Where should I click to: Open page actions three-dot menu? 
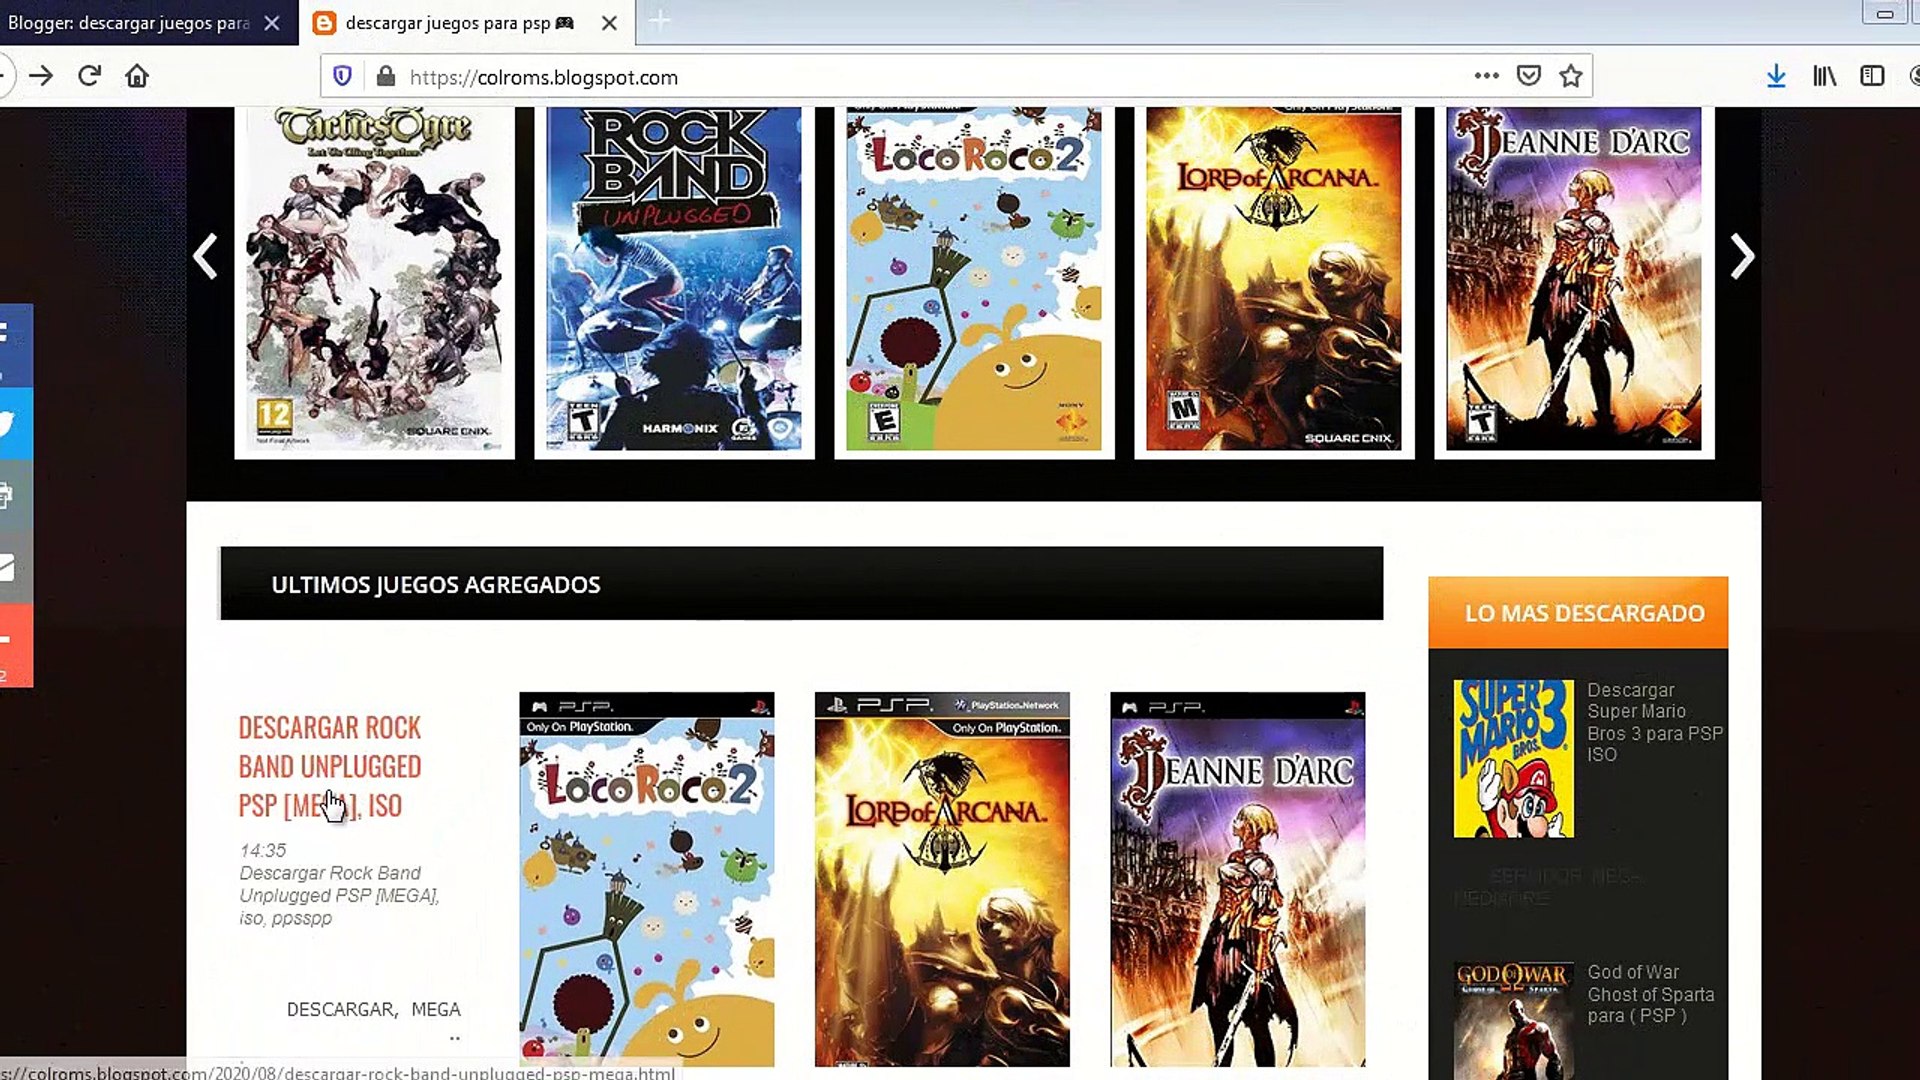(x=1486, y=76)
